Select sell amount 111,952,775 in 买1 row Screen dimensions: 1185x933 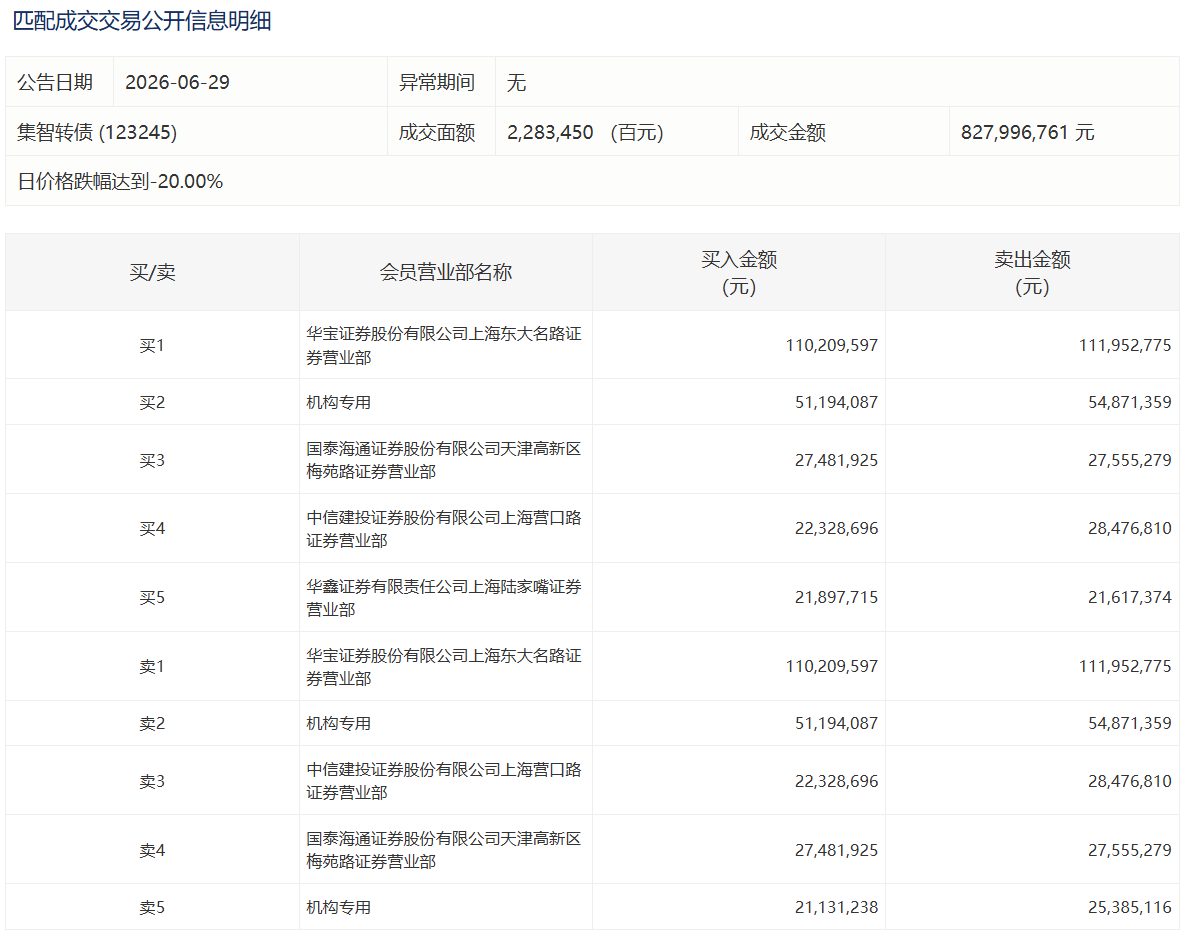tap(1125, 345)
